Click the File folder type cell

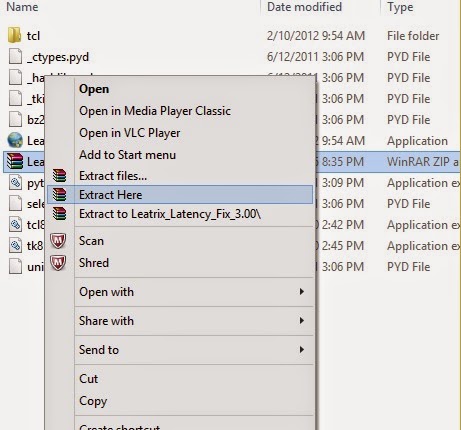413,36
